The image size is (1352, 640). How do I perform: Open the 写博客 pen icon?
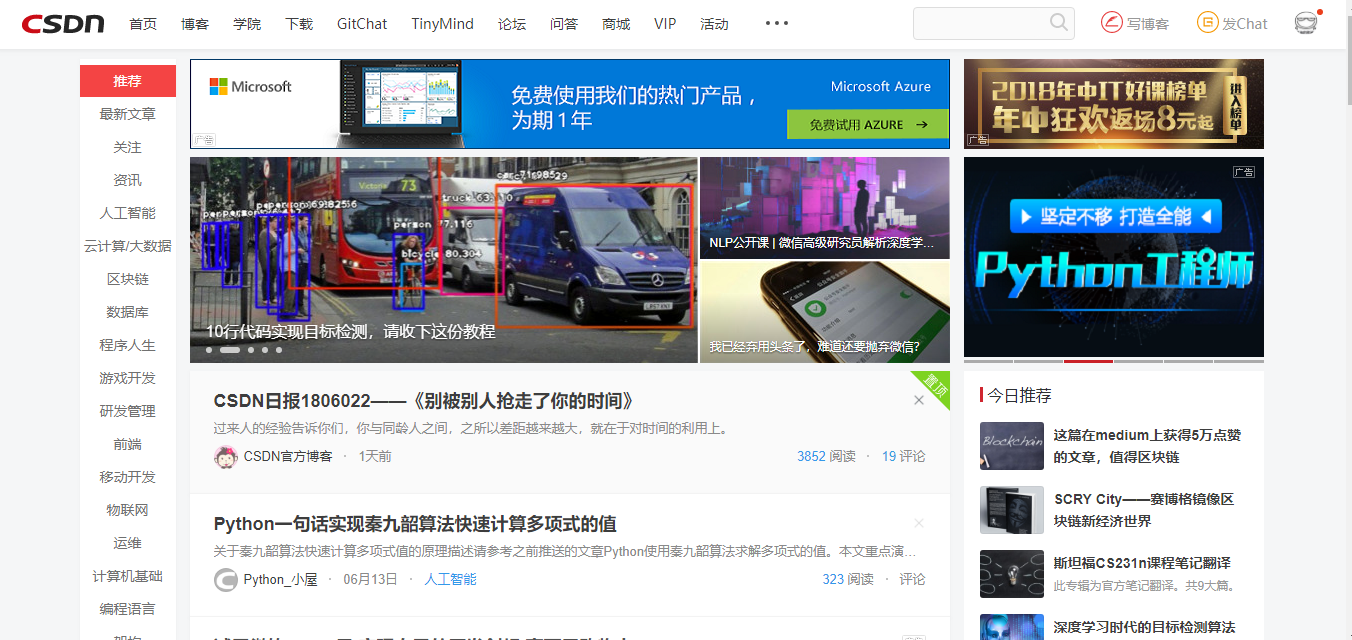click(x=1110, y=22)
